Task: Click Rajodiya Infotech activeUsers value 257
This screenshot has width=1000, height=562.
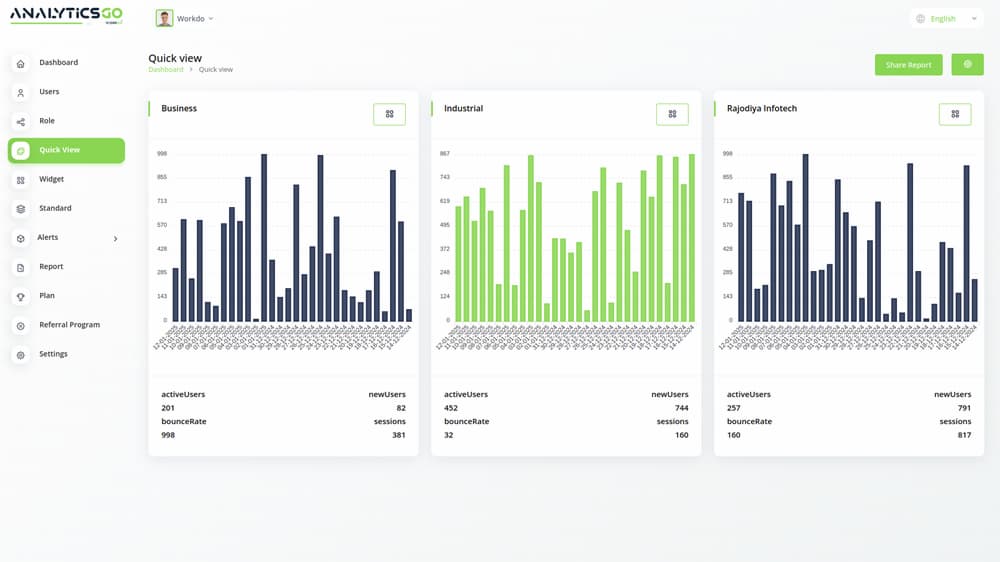Action: [x=733, y=408]
